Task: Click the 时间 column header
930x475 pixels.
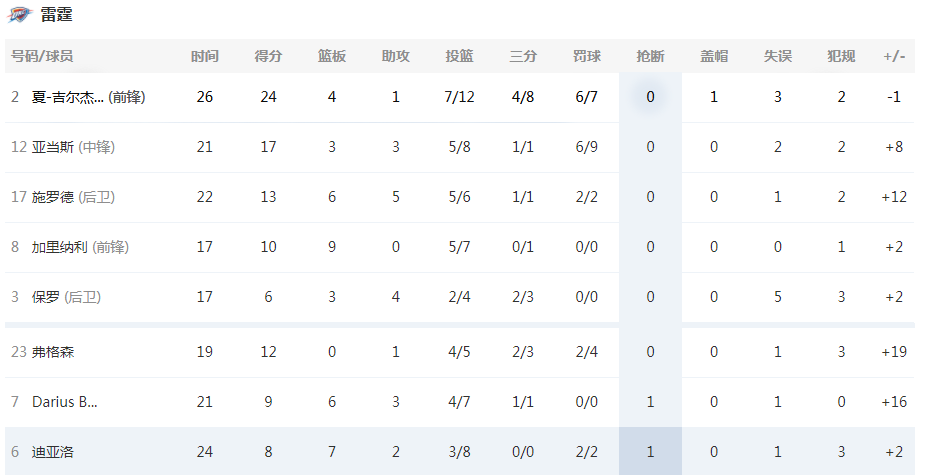Action: point(205,56)
